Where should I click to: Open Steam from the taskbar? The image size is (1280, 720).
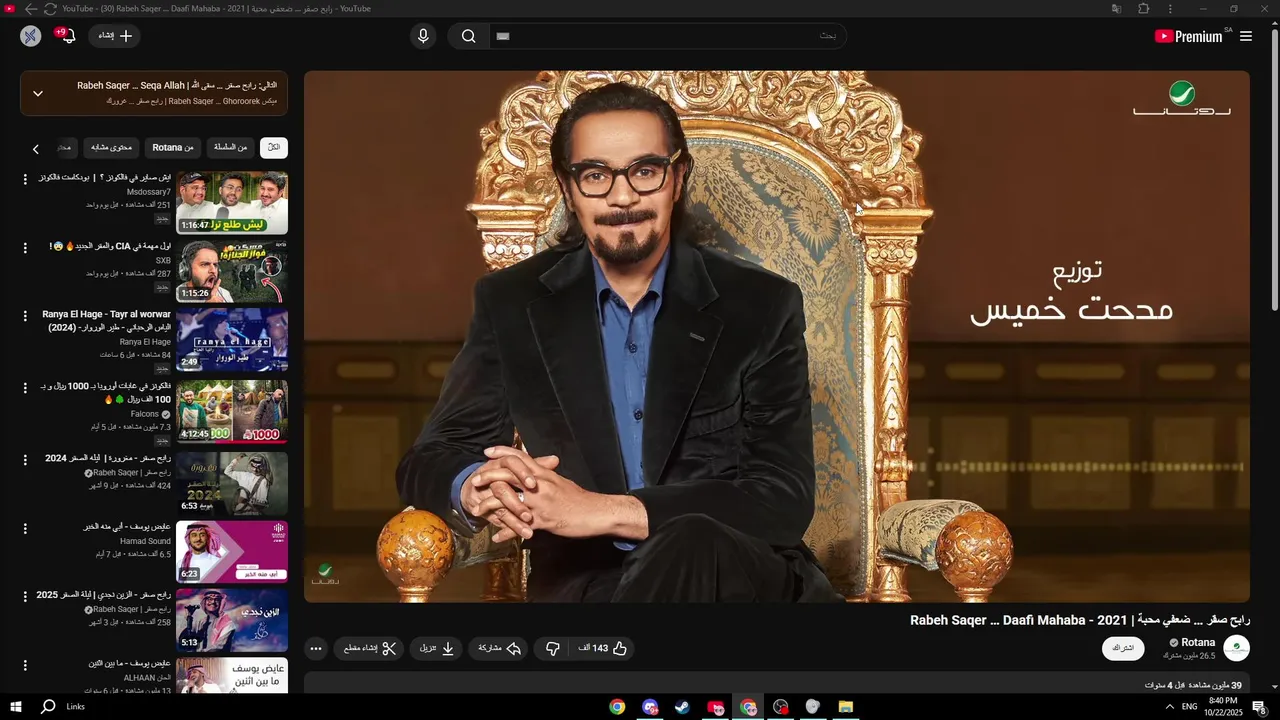[682, 706]
